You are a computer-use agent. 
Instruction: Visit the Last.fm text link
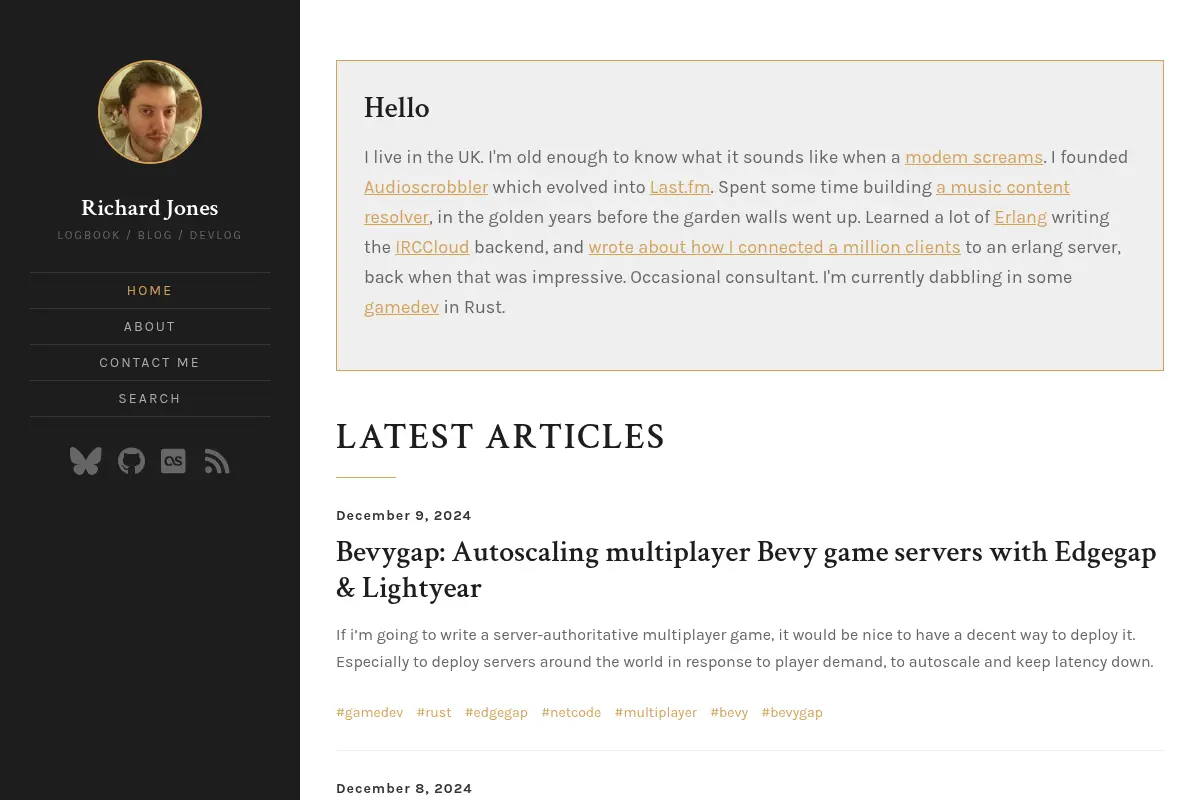pyautogui.click(x=680, y=187)
